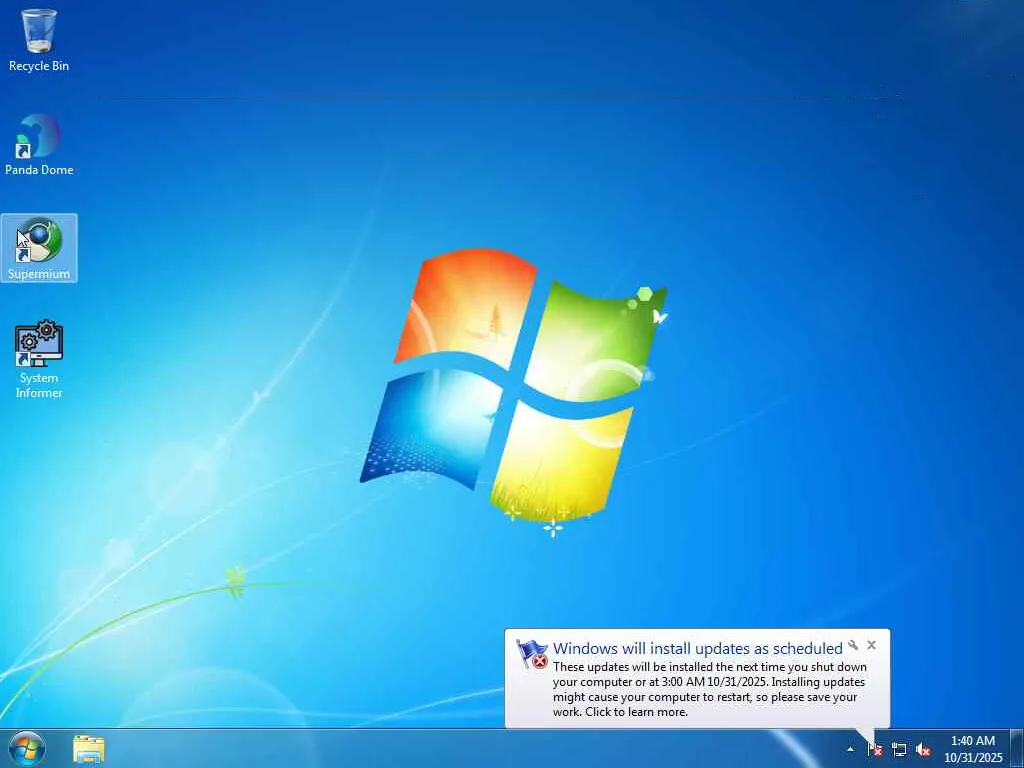
Task: Open Windows Explorer from the taskbar
Action: coord(89,749)
